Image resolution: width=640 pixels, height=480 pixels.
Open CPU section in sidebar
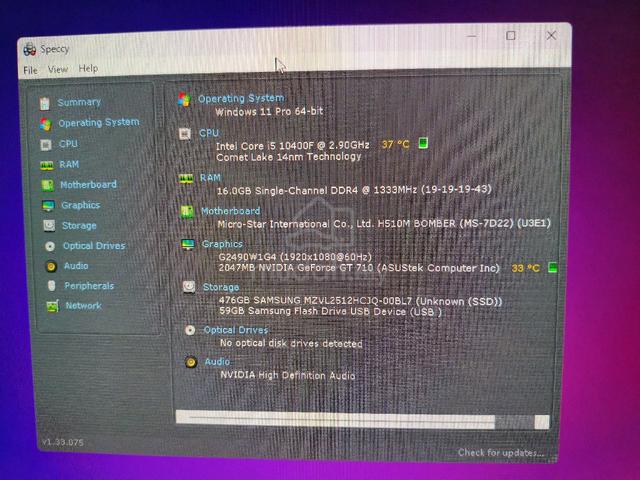click(68, 144)
